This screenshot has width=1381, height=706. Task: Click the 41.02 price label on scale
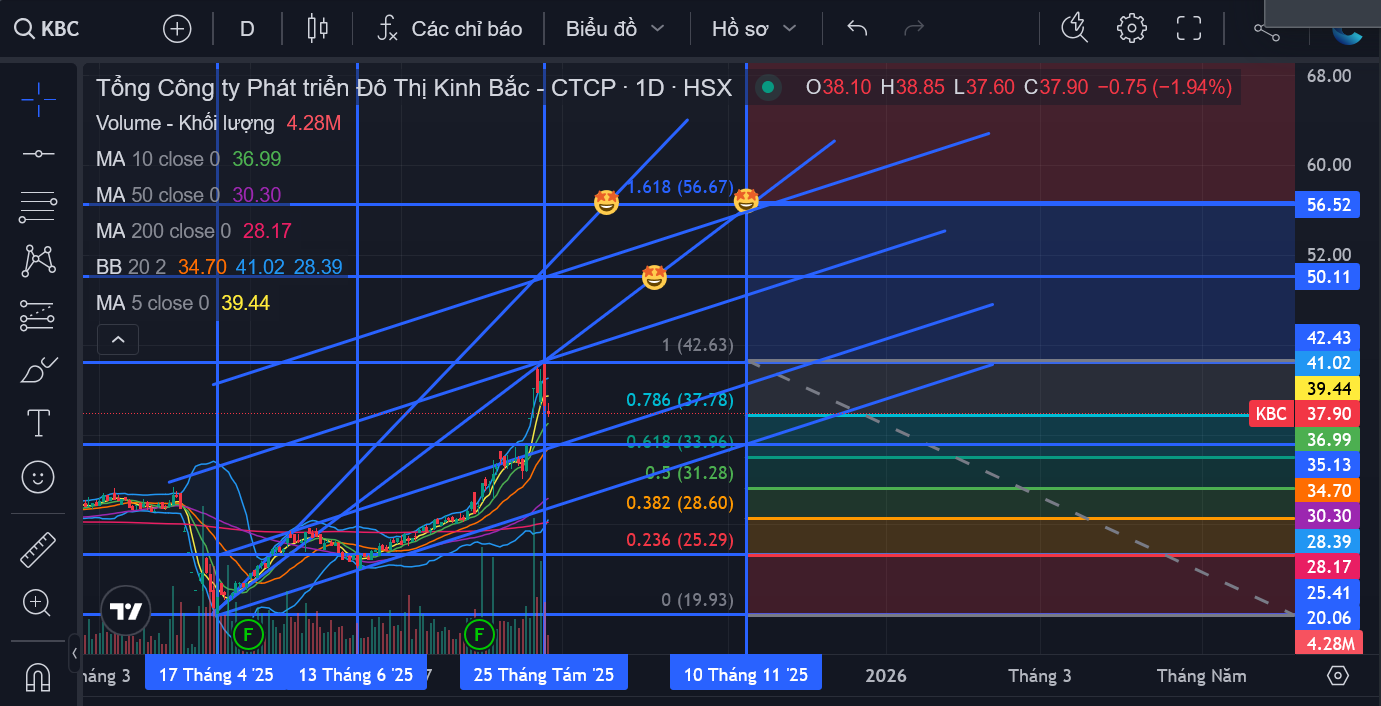tap(1328, 363)
